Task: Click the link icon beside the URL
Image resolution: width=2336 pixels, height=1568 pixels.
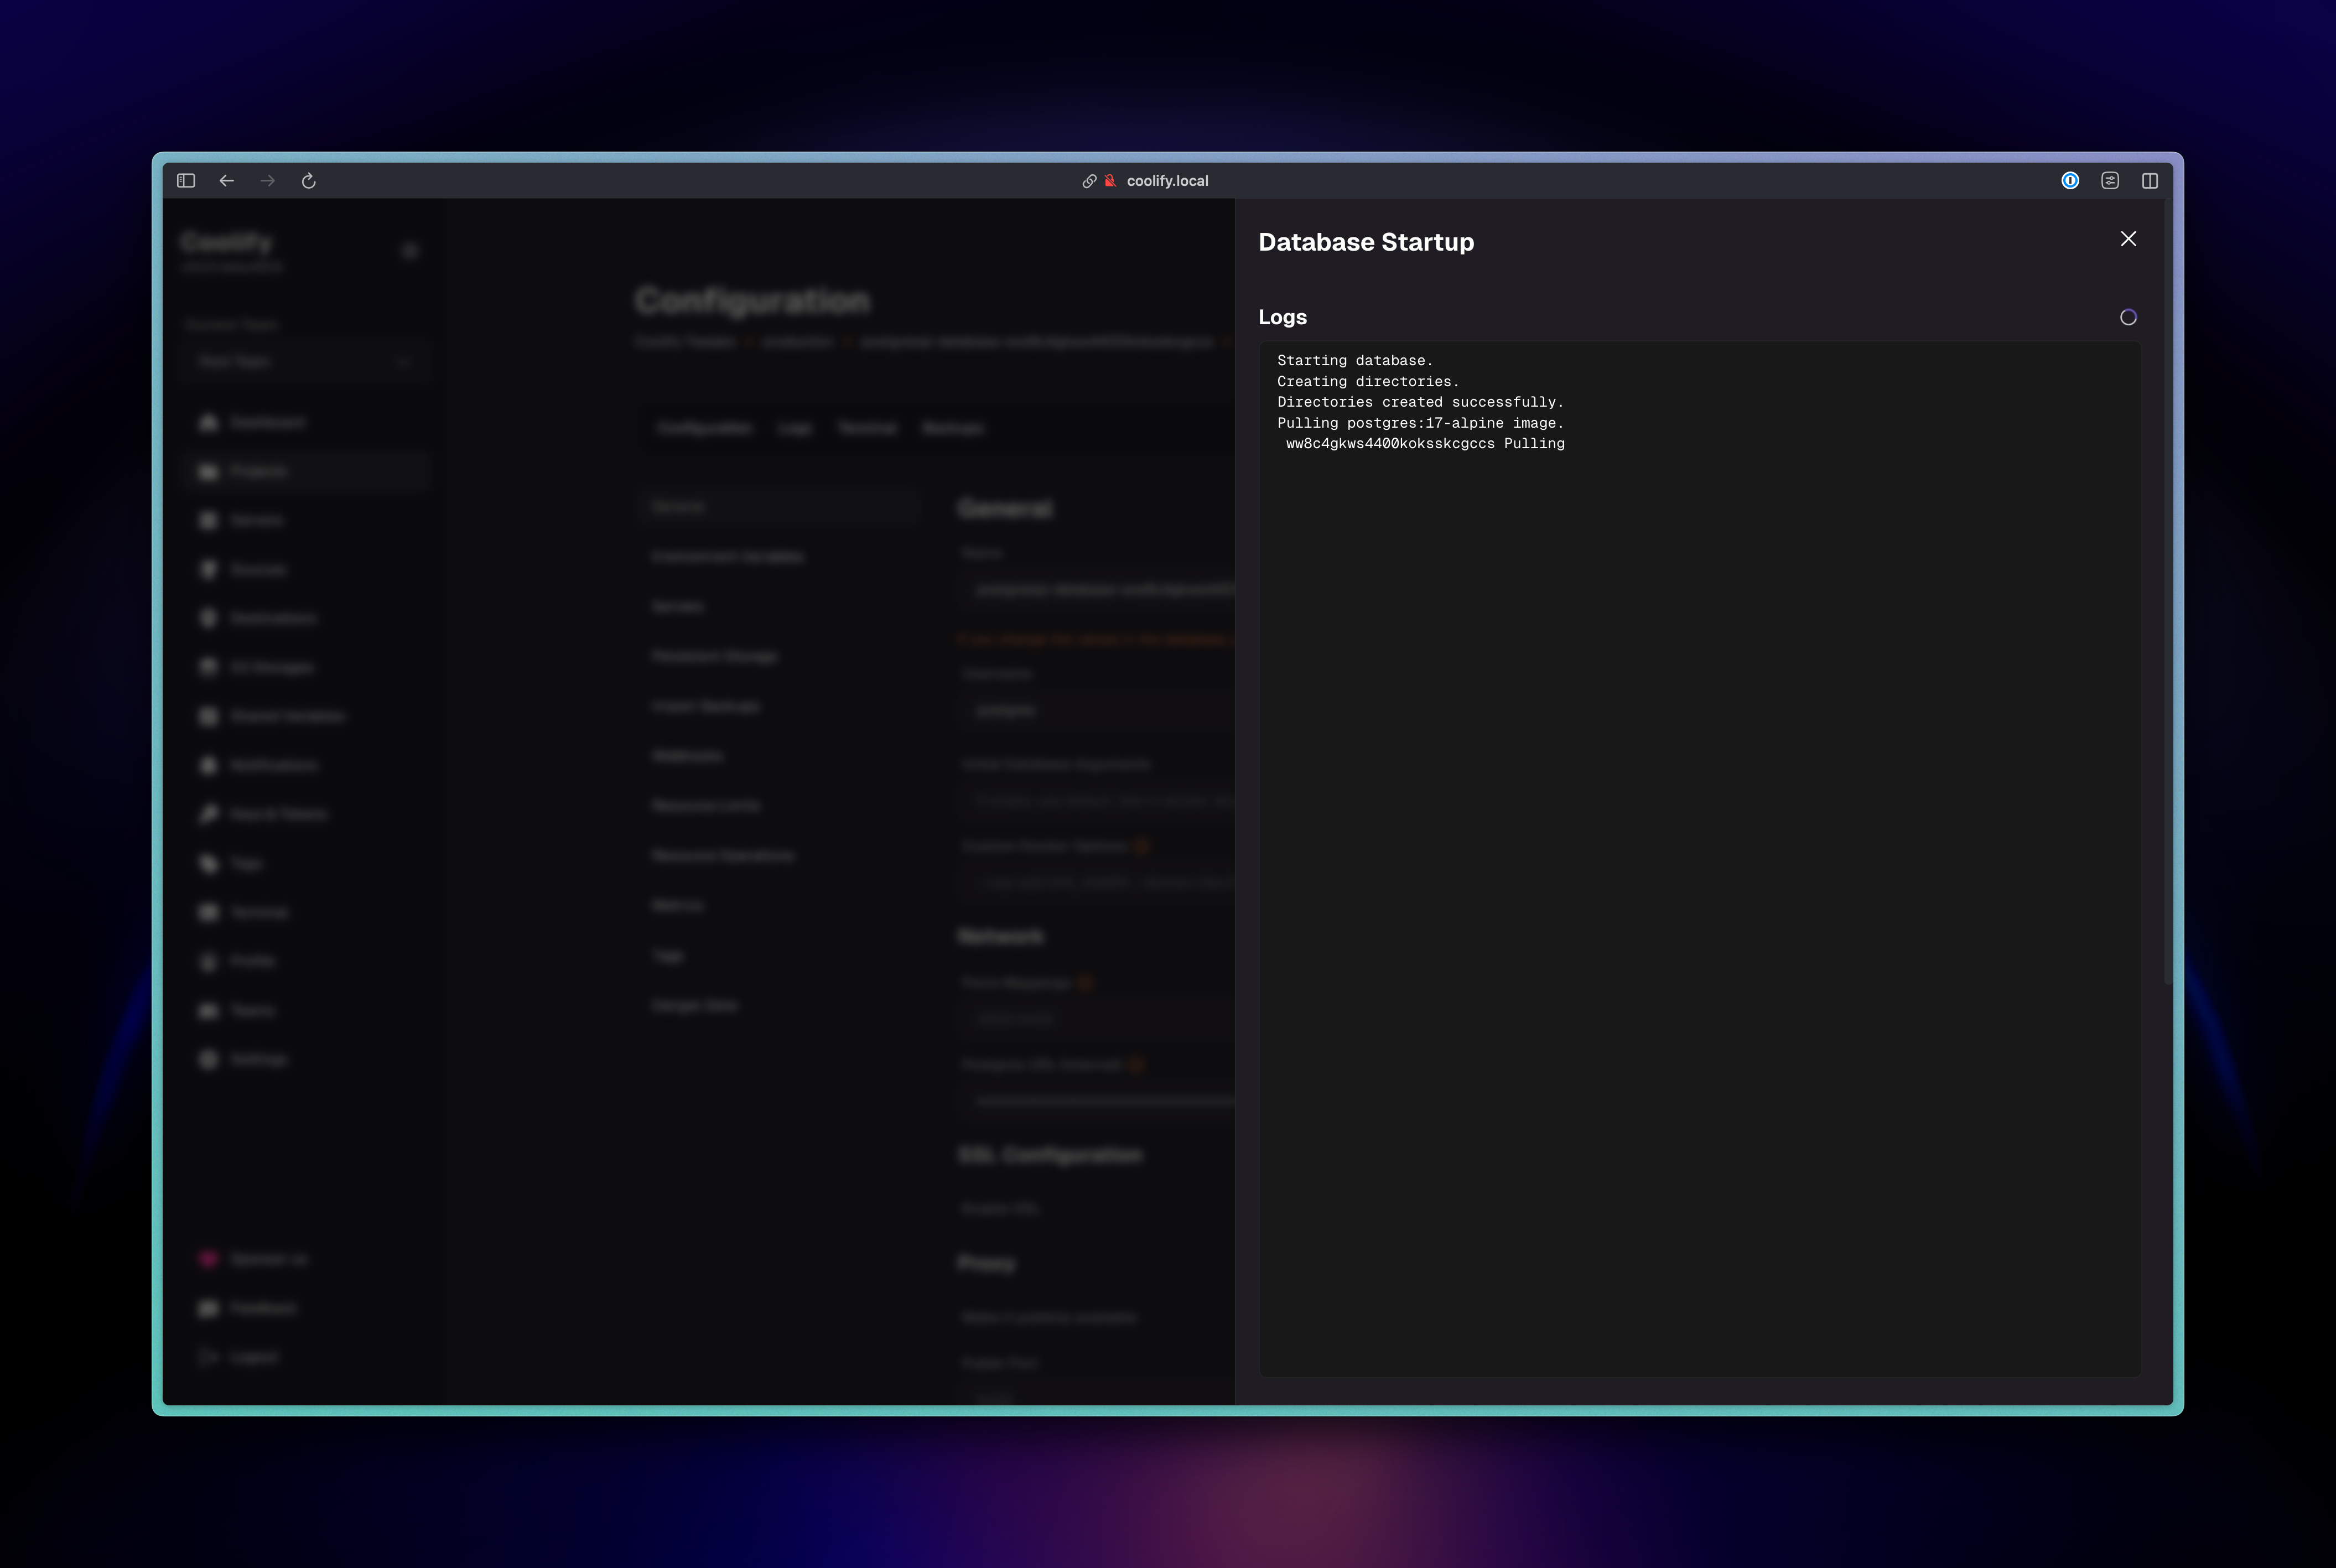Action: 1089,181
